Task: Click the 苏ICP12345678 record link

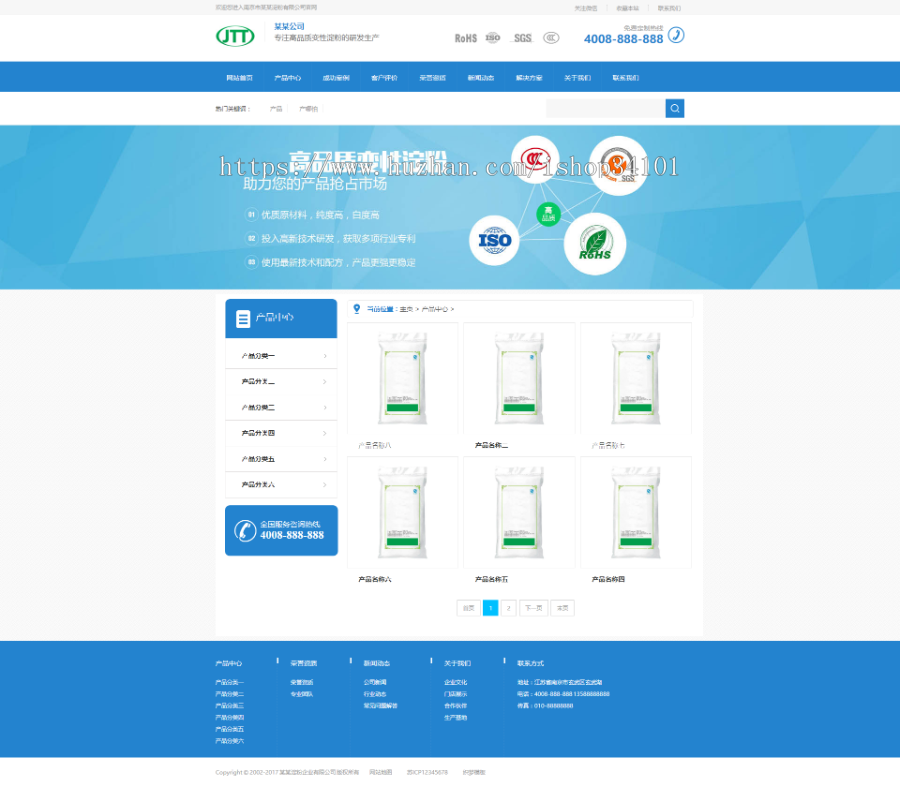Action: click(427, 773)
